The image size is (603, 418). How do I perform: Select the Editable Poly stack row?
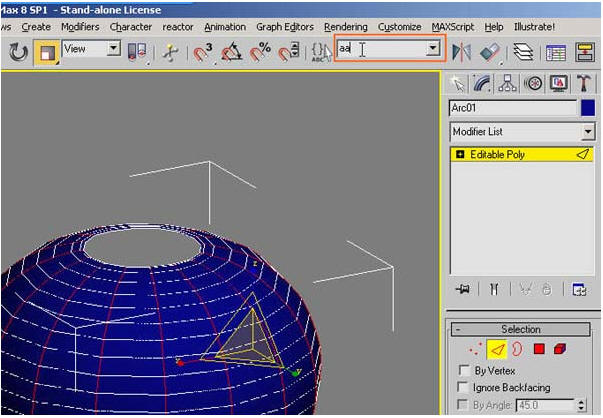coord(522,155)
